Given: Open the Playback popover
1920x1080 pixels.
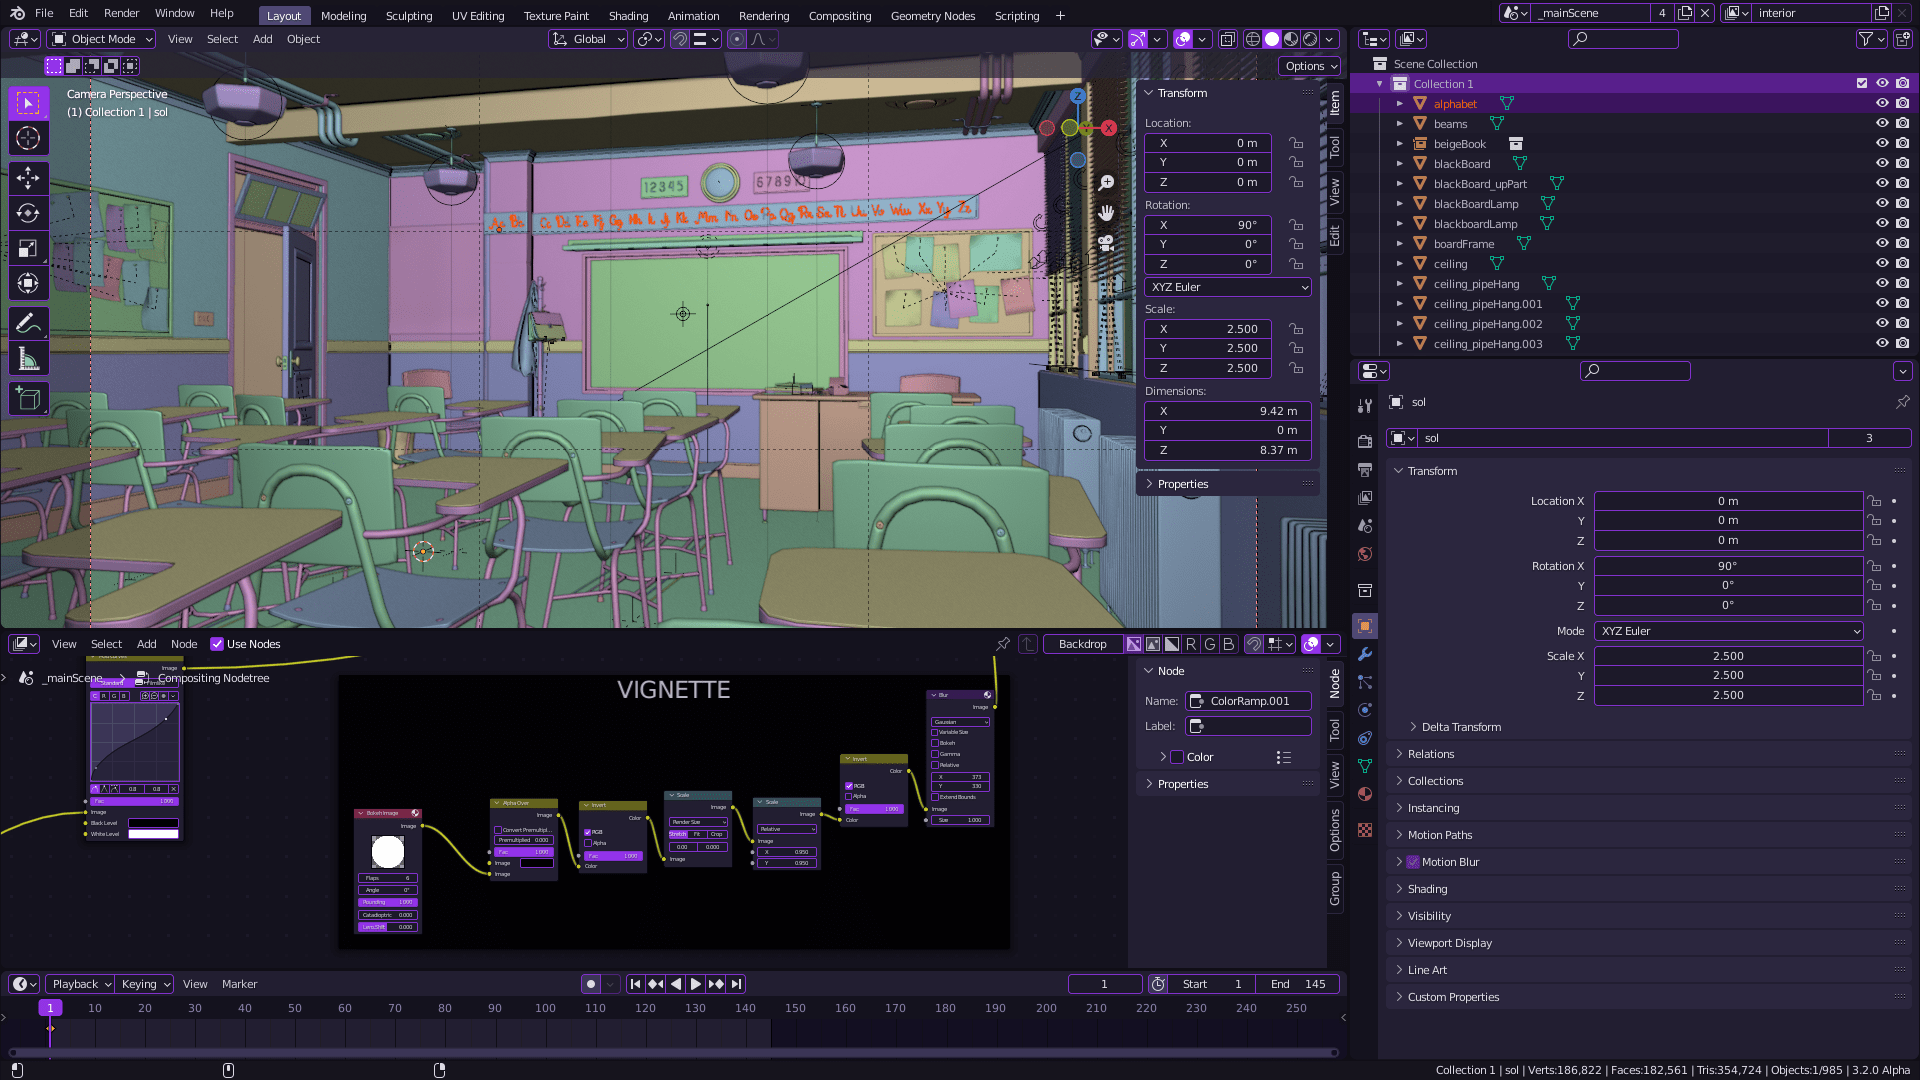Looking at the screenshot, I should pos(81,984).
